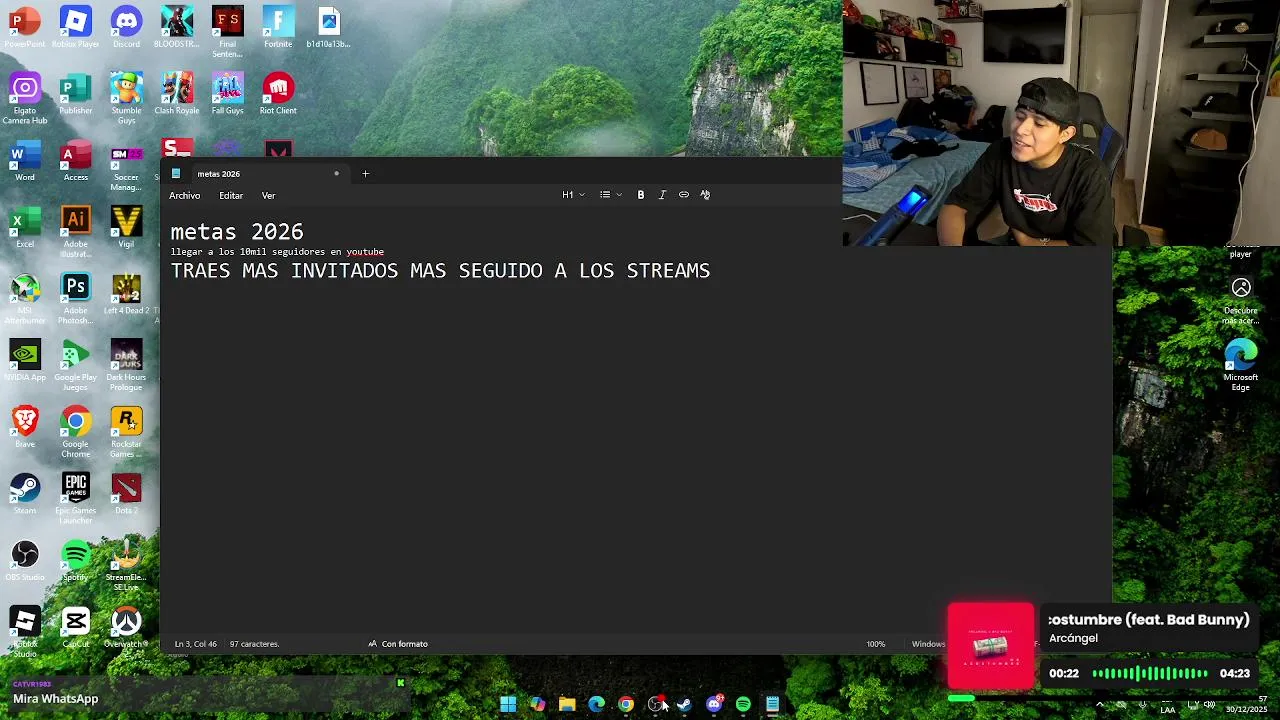Open the PowerPoint desktop shortcut
1280x720 pixels.
pos(25,27)
